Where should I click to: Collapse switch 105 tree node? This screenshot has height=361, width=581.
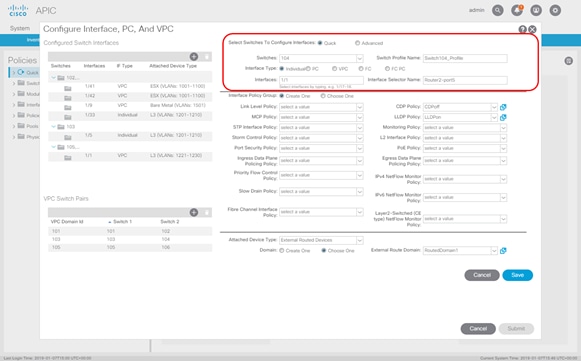(53, 147)
